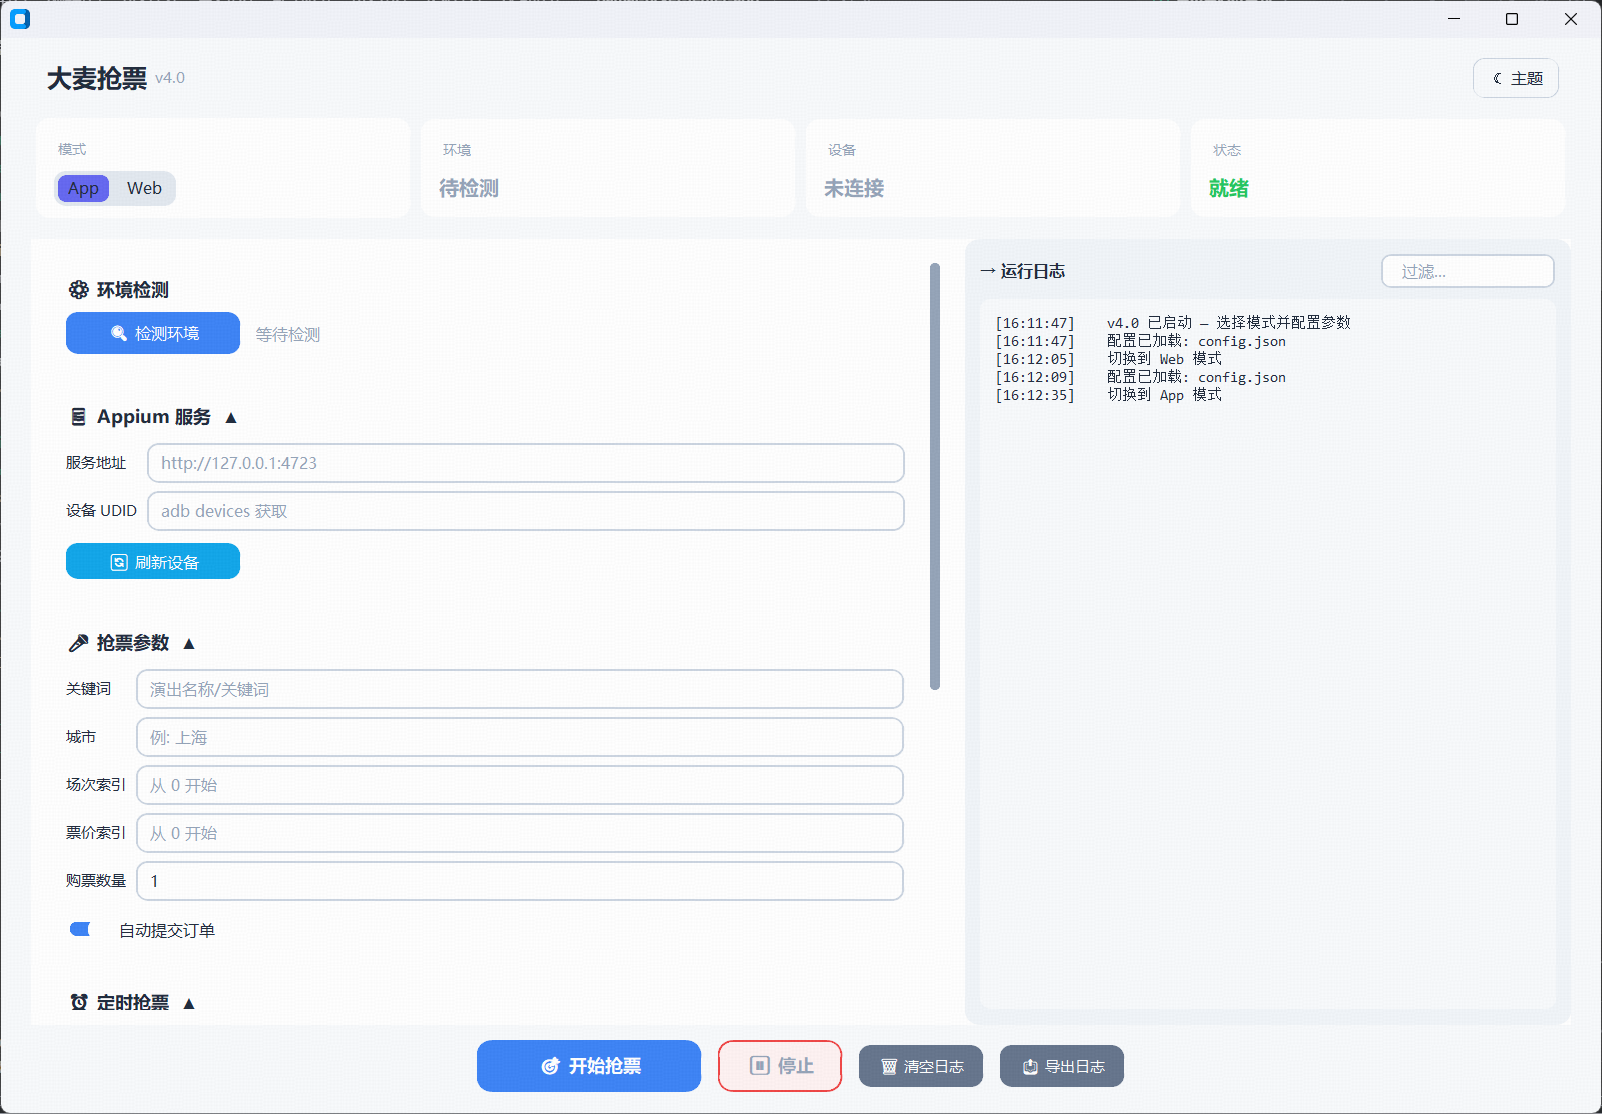Screen dimensions: 1602x1114
Task: Click the alarm clock icon beside 定时抢票
Action: coord(79,1002)
